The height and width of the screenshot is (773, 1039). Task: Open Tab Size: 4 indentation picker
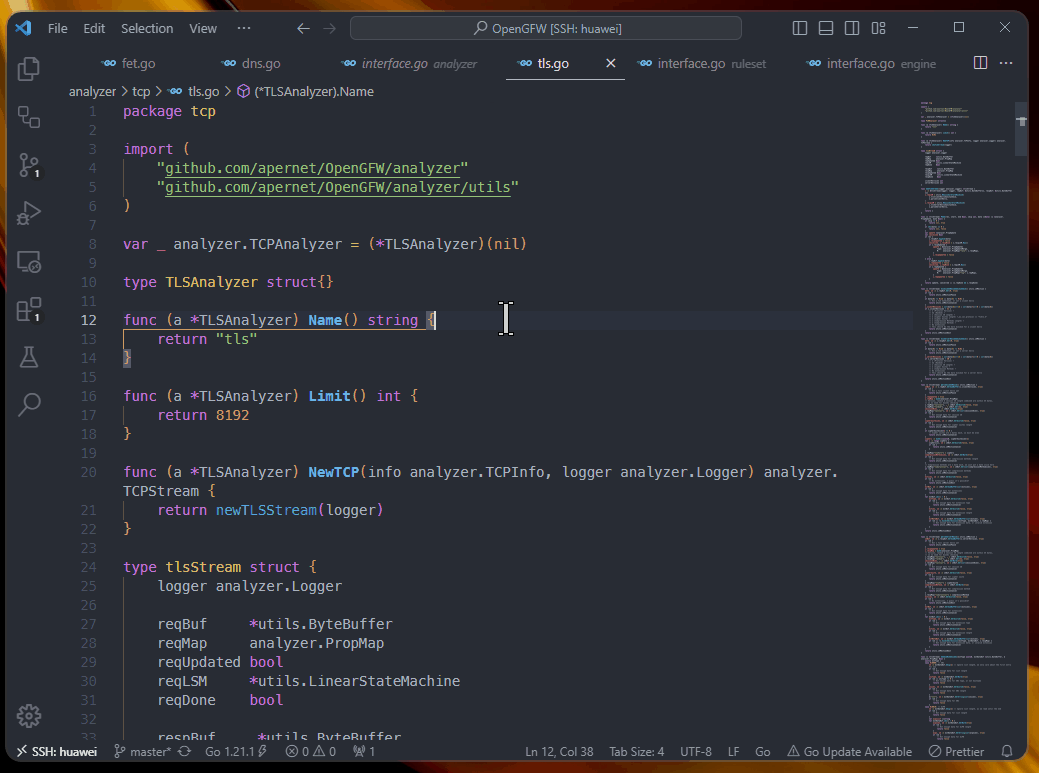tap(636, 751)
